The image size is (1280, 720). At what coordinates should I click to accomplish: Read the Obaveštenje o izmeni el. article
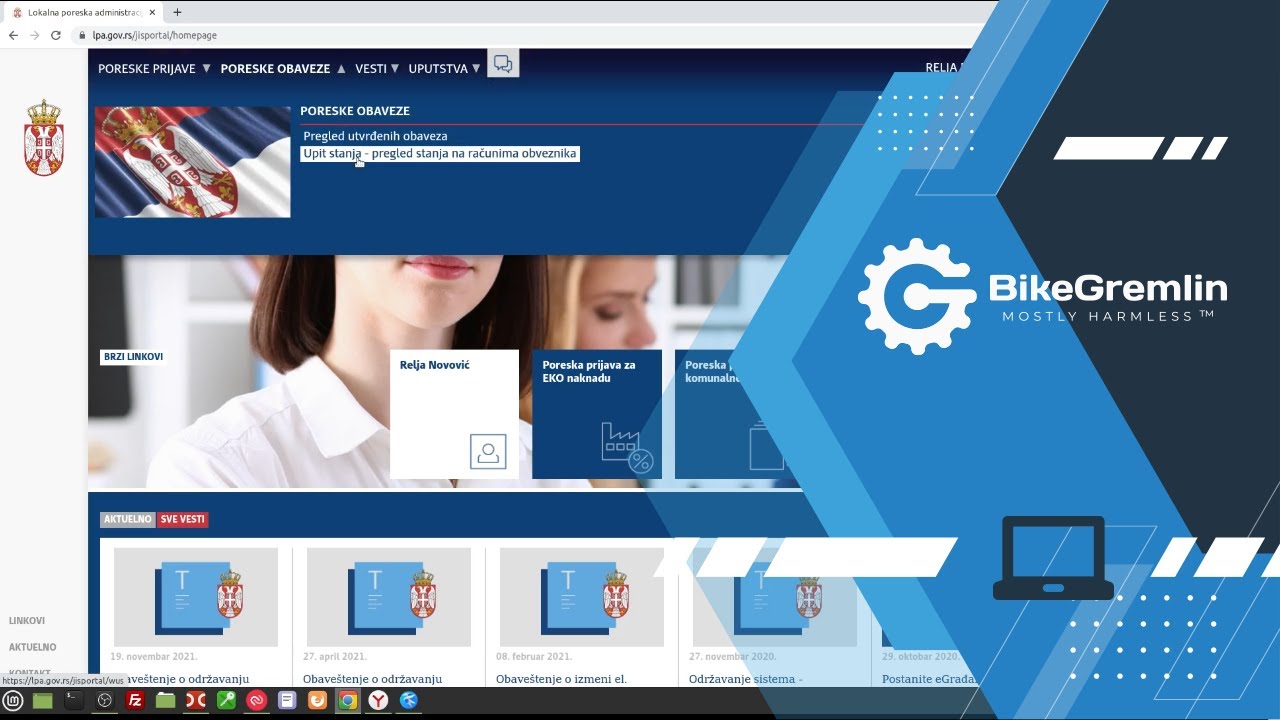[x=561, y=679]
